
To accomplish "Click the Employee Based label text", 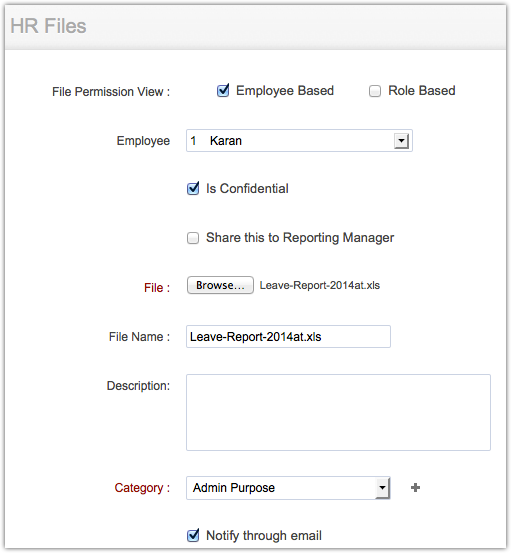I will (x=285, y=91).
